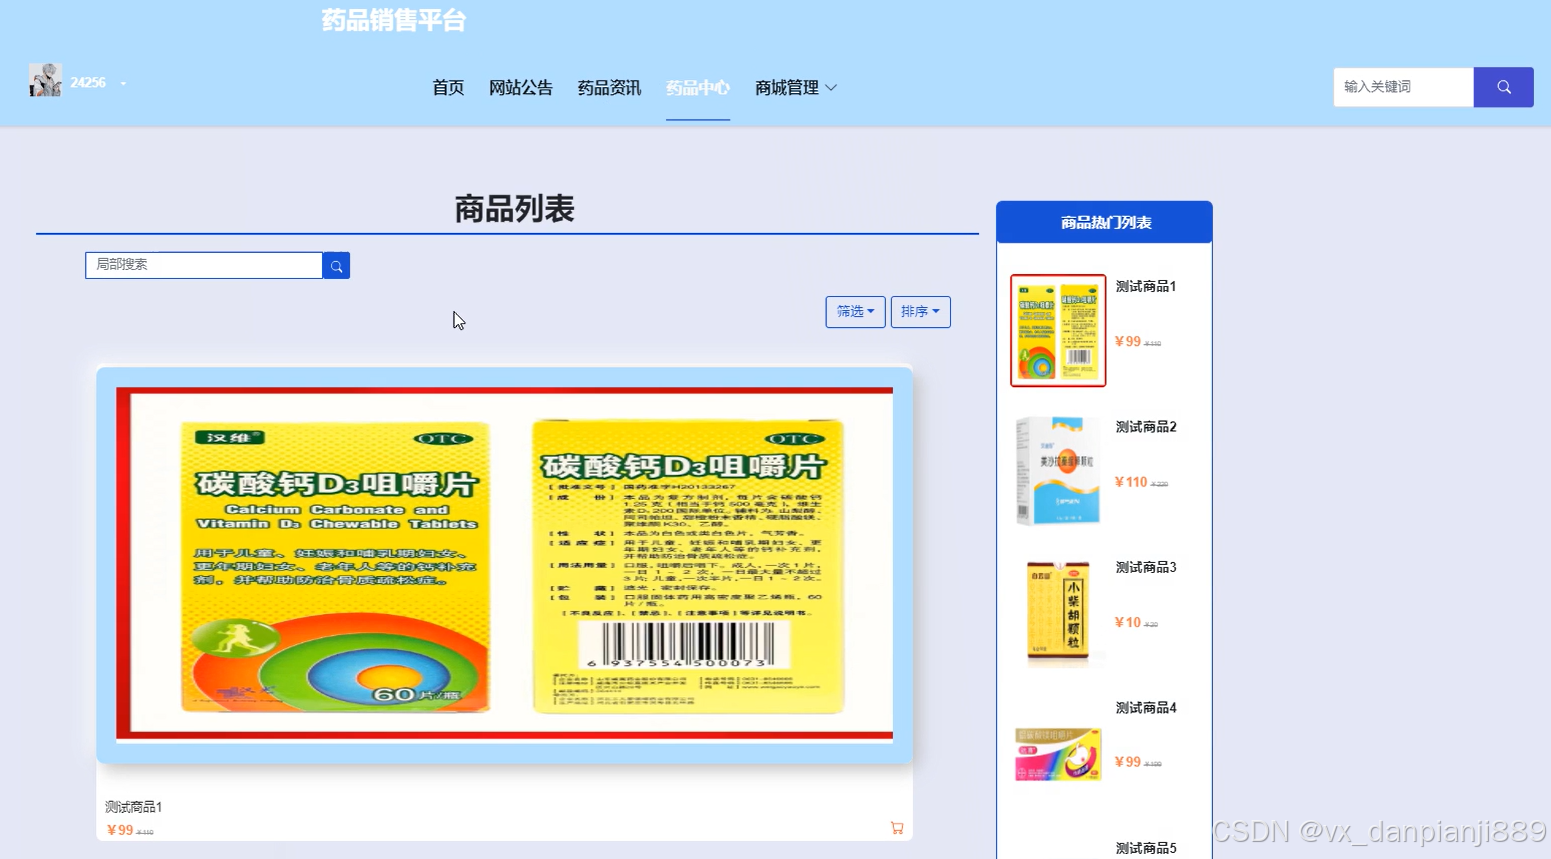
Task: Click the user avatar picture
Action: [45, 80]
